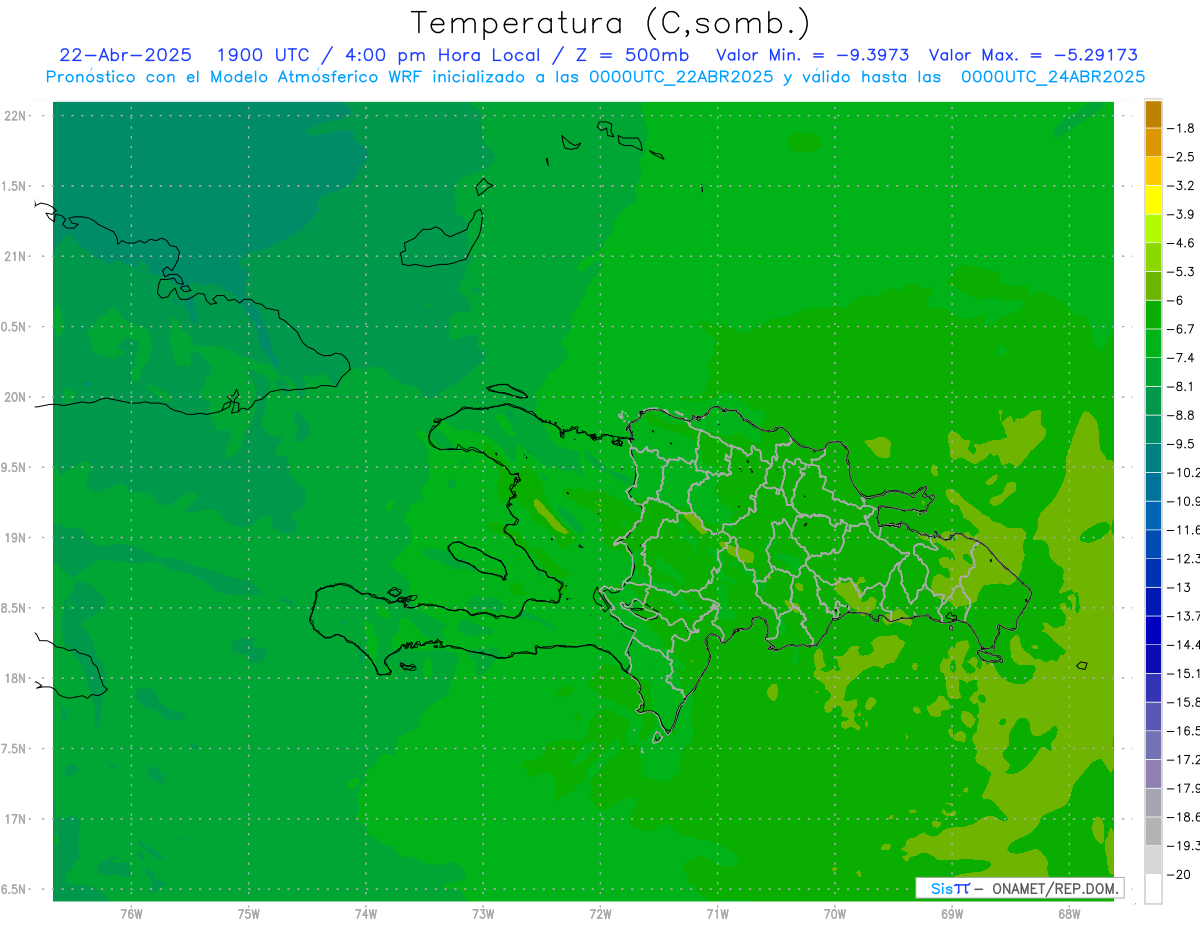Click the '71W' longitude label
The width and height of the screenshot is (1200, 927).
(x=717, y=913)
